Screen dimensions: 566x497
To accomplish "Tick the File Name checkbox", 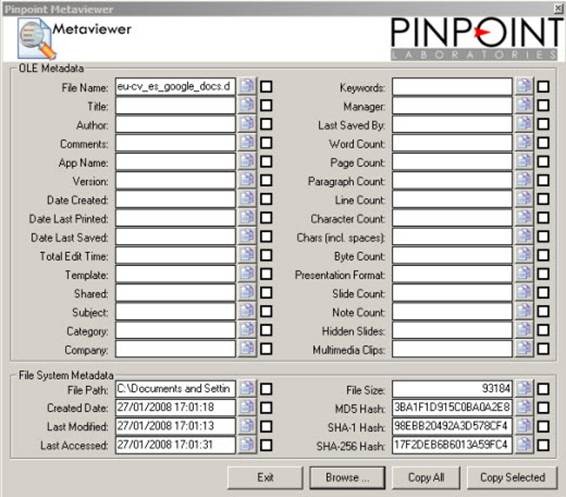I will pyautogui.click(x=266, y=87).
